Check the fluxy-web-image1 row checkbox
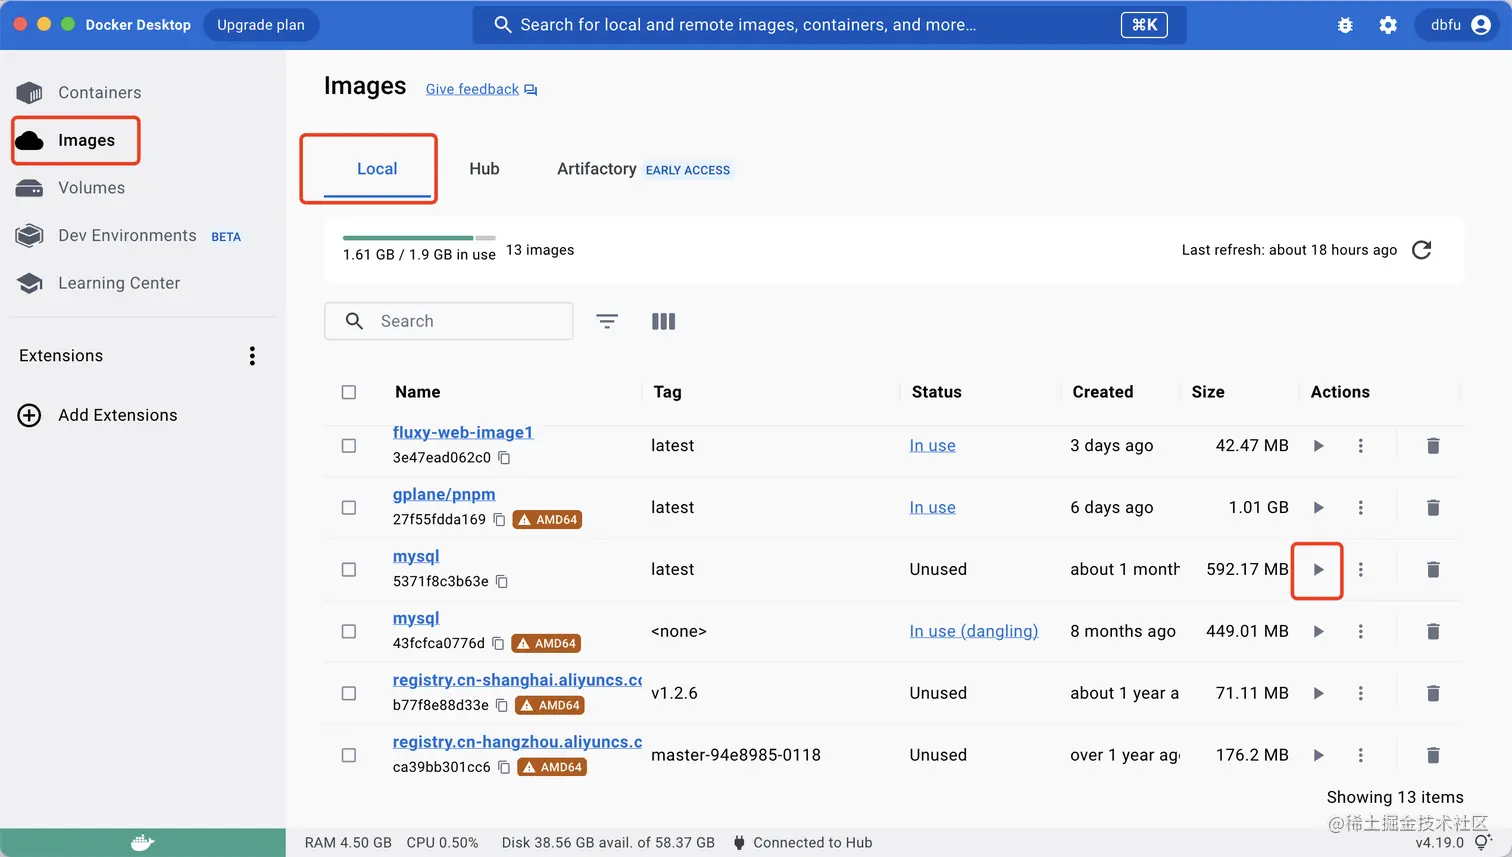This screenshot has width=1512, height=857. coord(349,446)
